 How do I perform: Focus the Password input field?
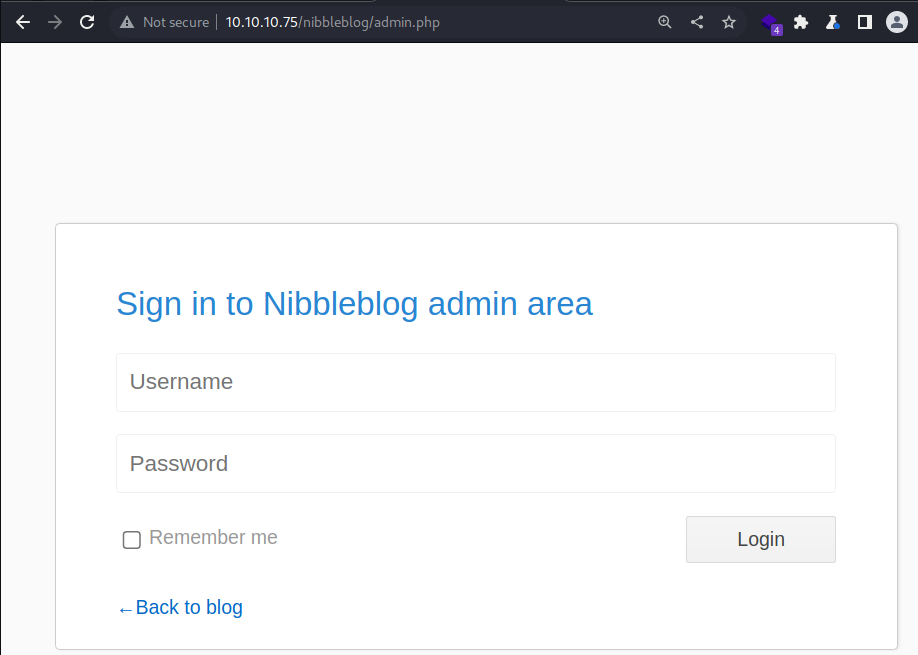point(475,464)
